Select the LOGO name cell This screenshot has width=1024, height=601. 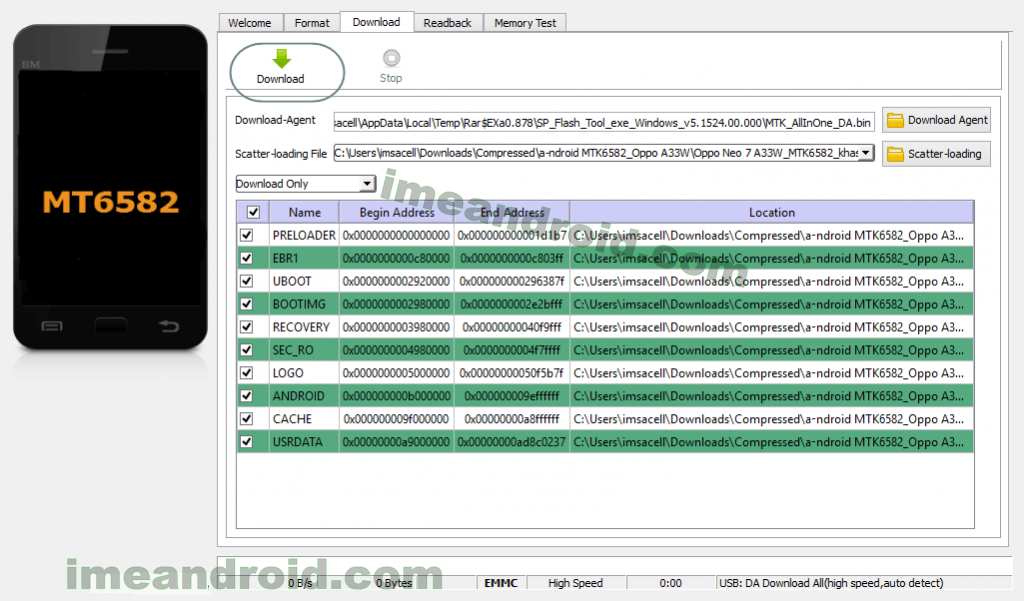click(x=304, y=373)
